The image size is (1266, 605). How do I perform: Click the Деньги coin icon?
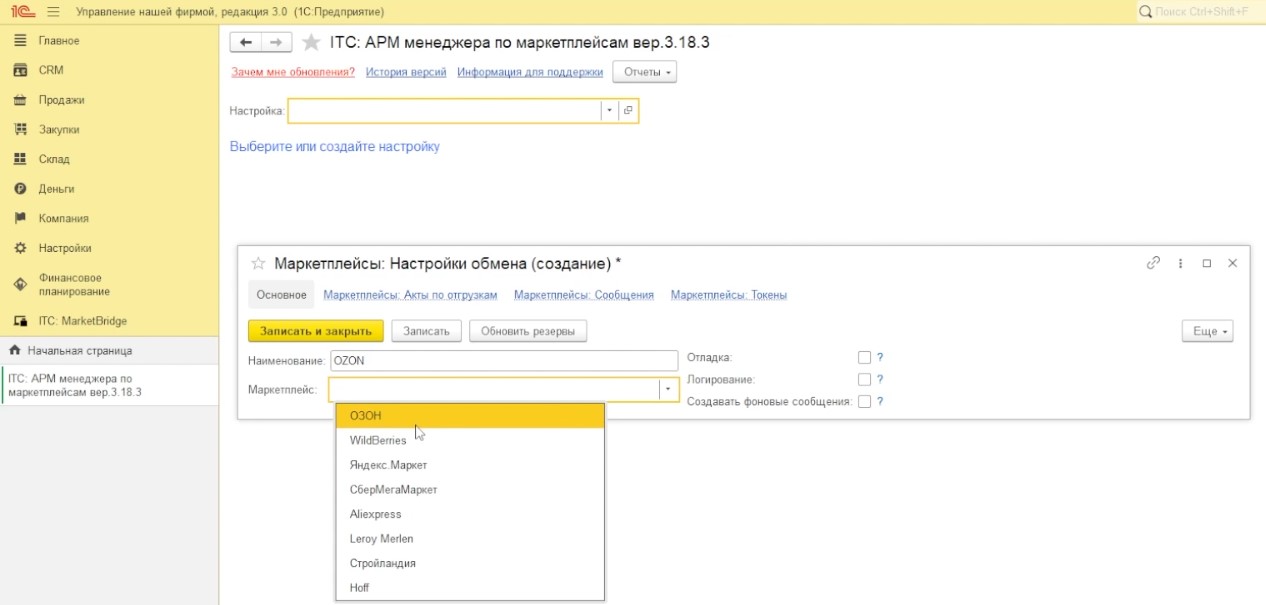(19, 189)
